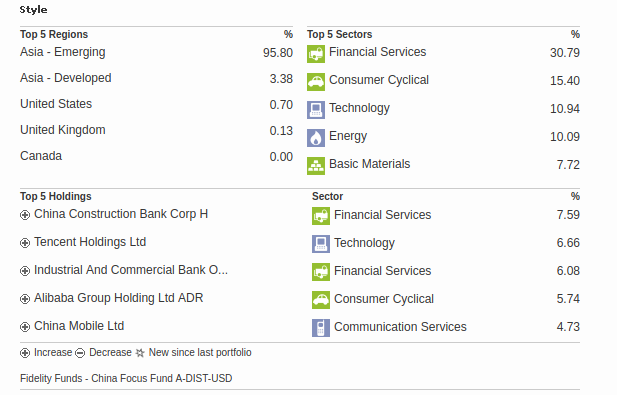This screenshot has height=395, width=617.
Task: Click plus icon next to Alibaba Group Holding
Action: [25, 299]
